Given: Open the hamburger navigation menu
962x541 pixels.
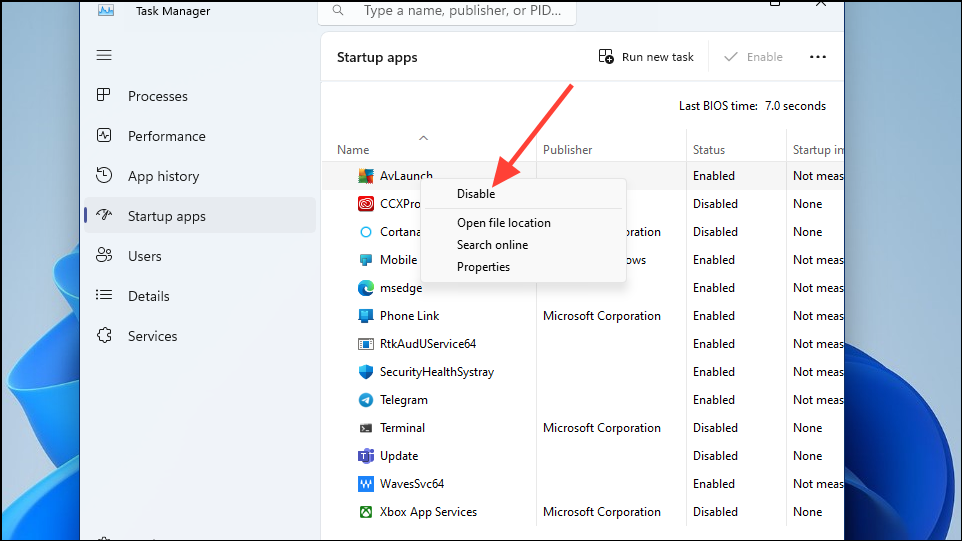Looking at the screenshot, I should pos(104,55).
